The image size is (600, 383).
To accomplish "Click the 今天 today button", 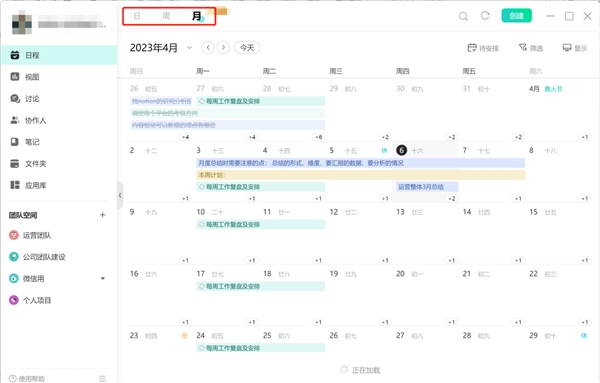I will click(x=247, y=48).
